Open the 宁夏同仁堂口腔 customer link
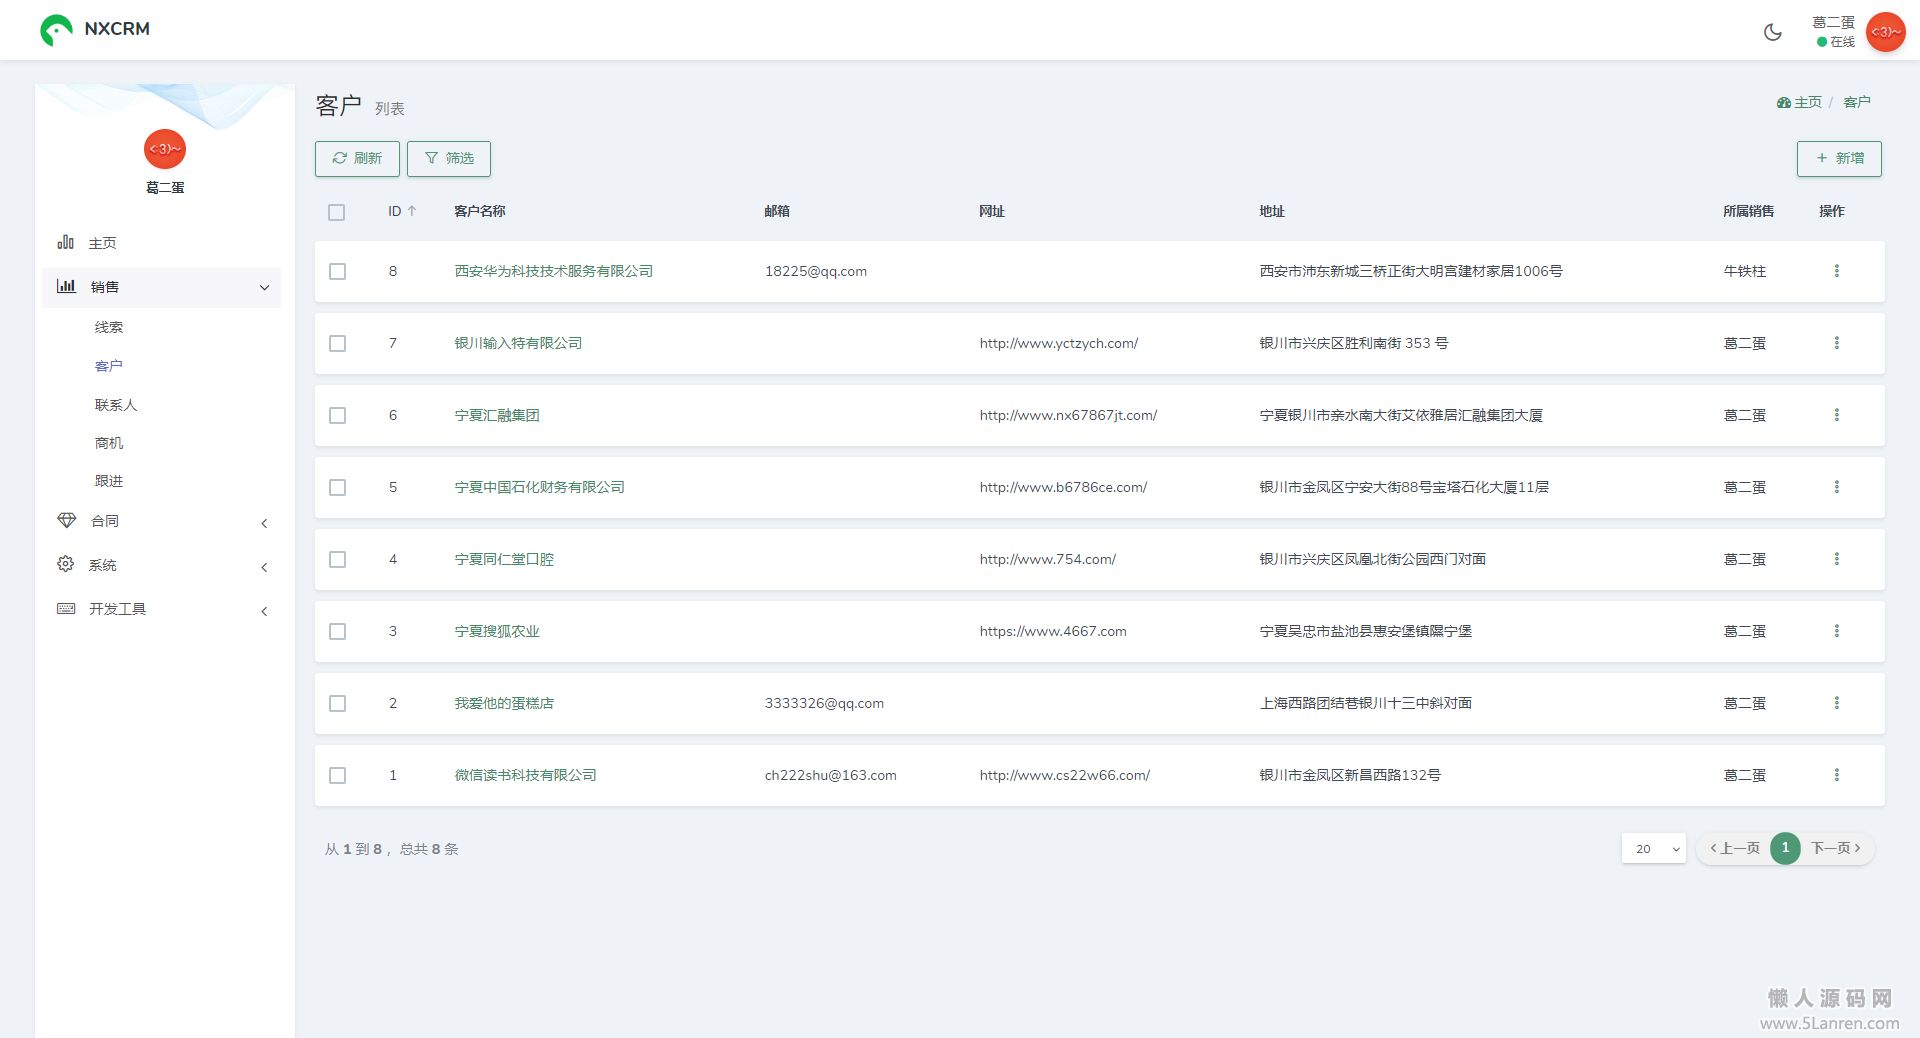The width and height of the screenshot is (1920, 1038). tap(504, 559)
